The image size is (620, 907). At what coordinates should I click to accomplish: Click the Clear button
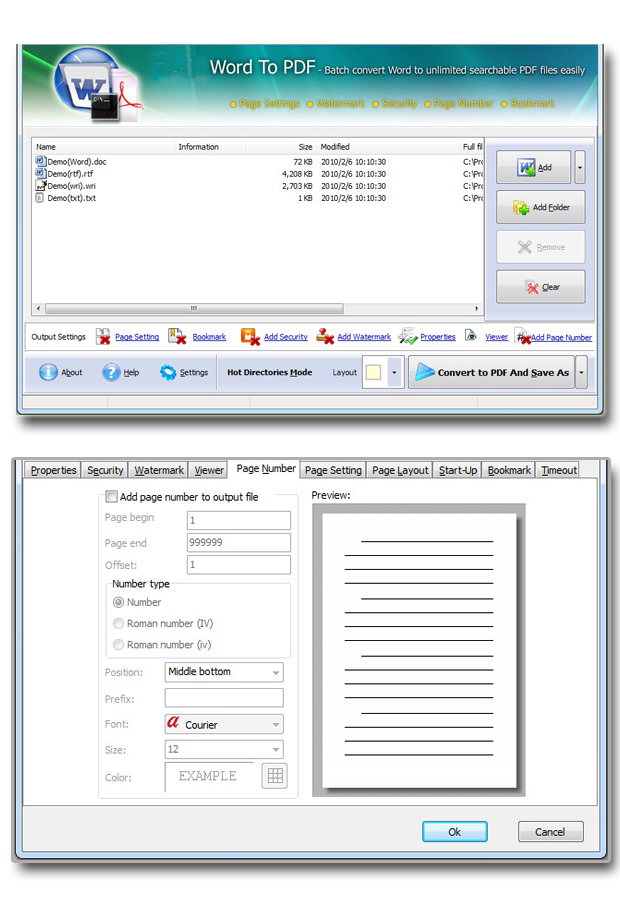(541, 287)
